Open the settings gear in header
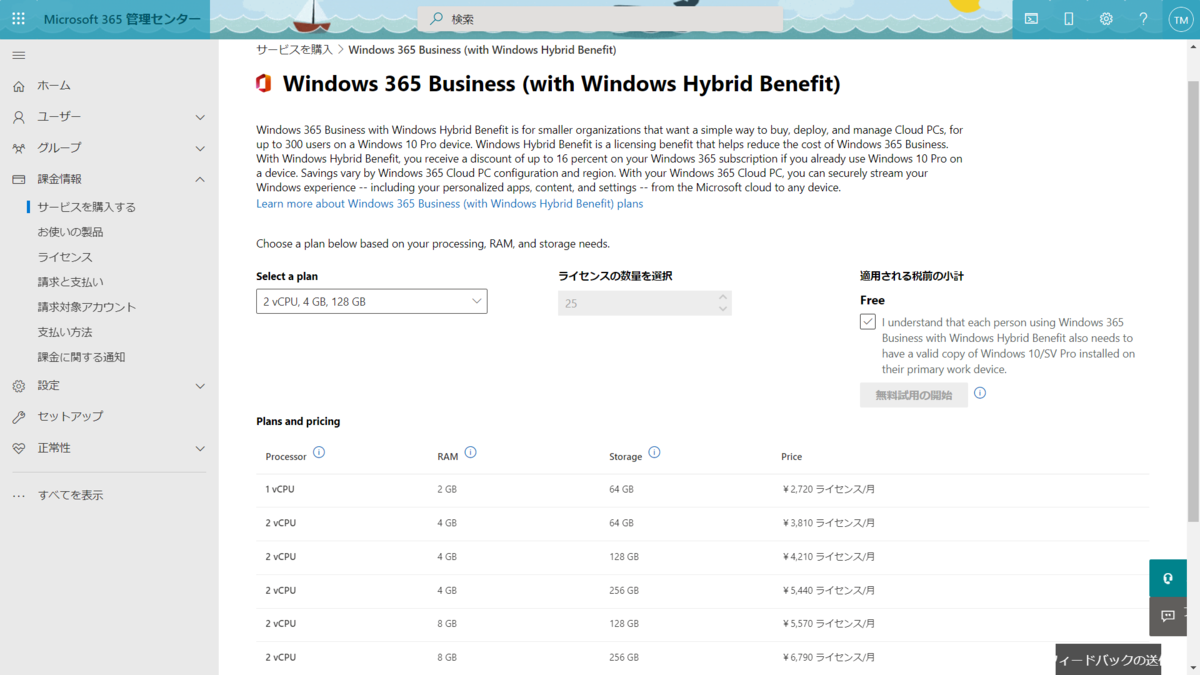The width and height of the screenshot is (1200, 675). click(1106, 19)
